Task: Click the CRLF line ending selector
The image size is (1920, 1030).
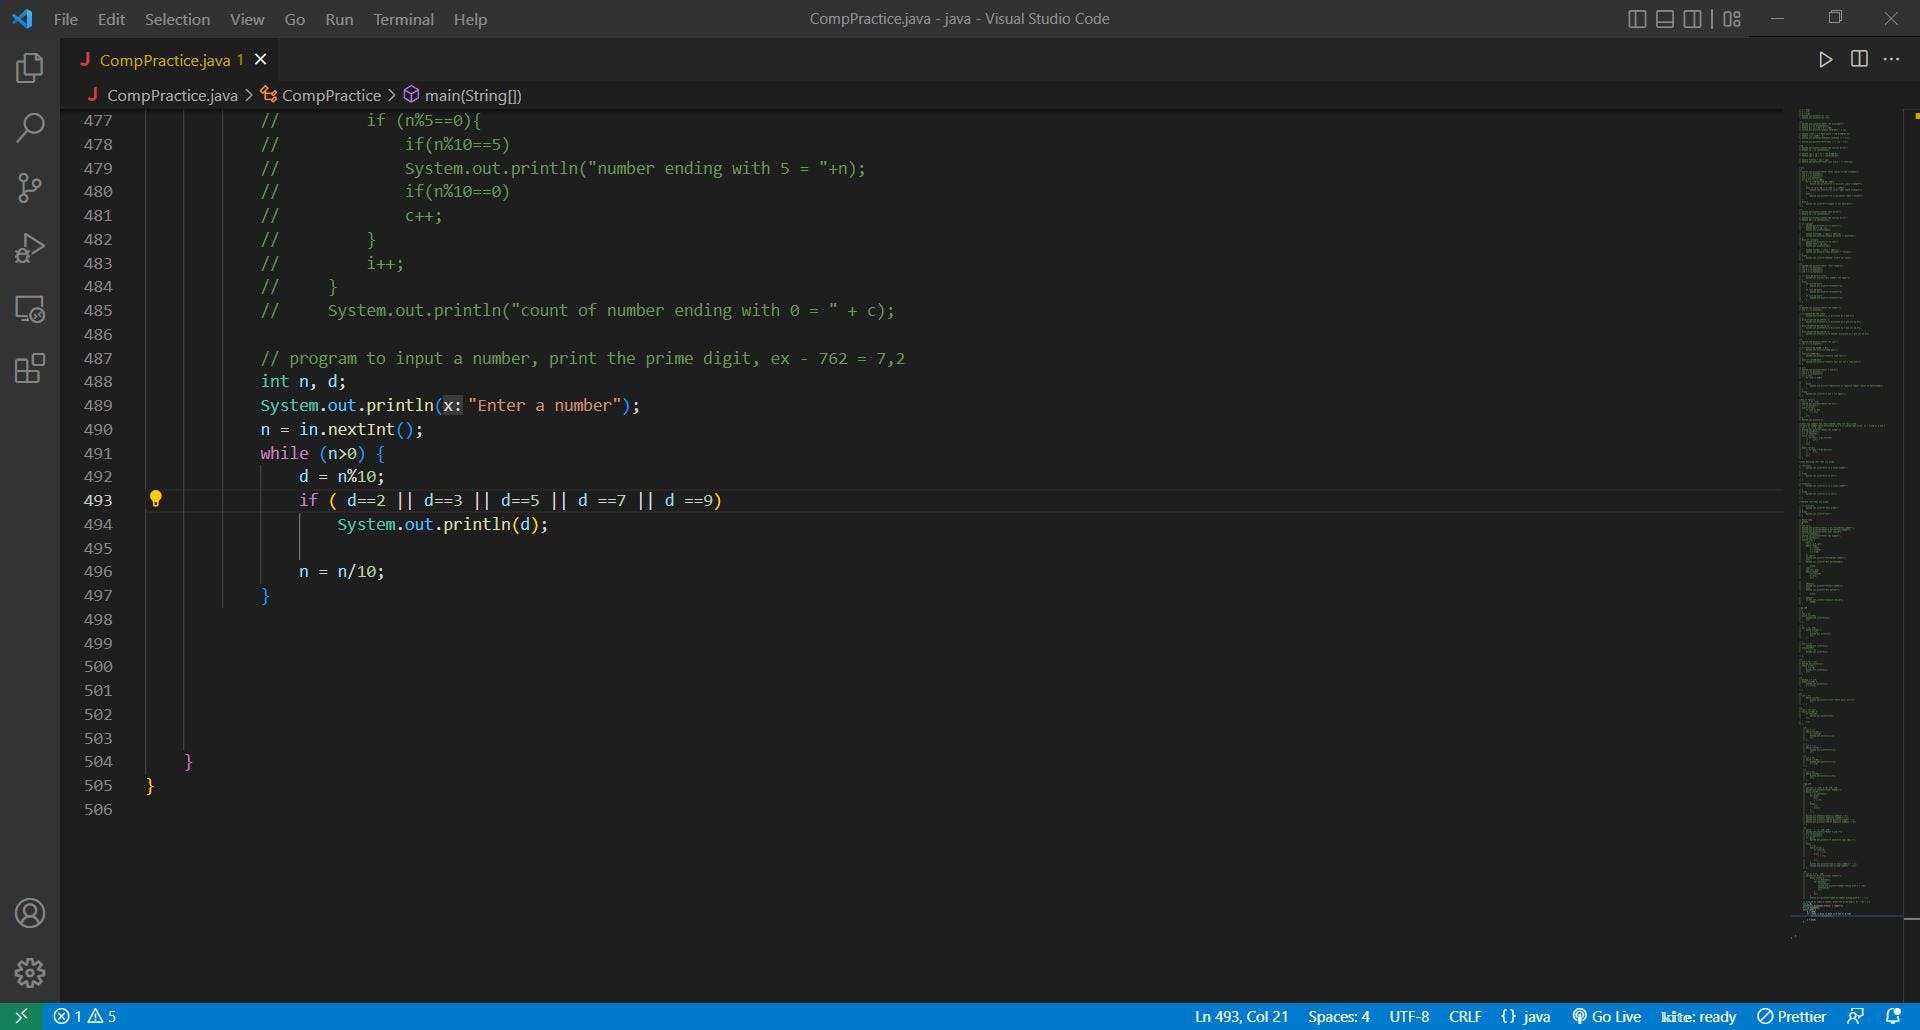Action: pyautogui.click(x=1465, y=1016)
